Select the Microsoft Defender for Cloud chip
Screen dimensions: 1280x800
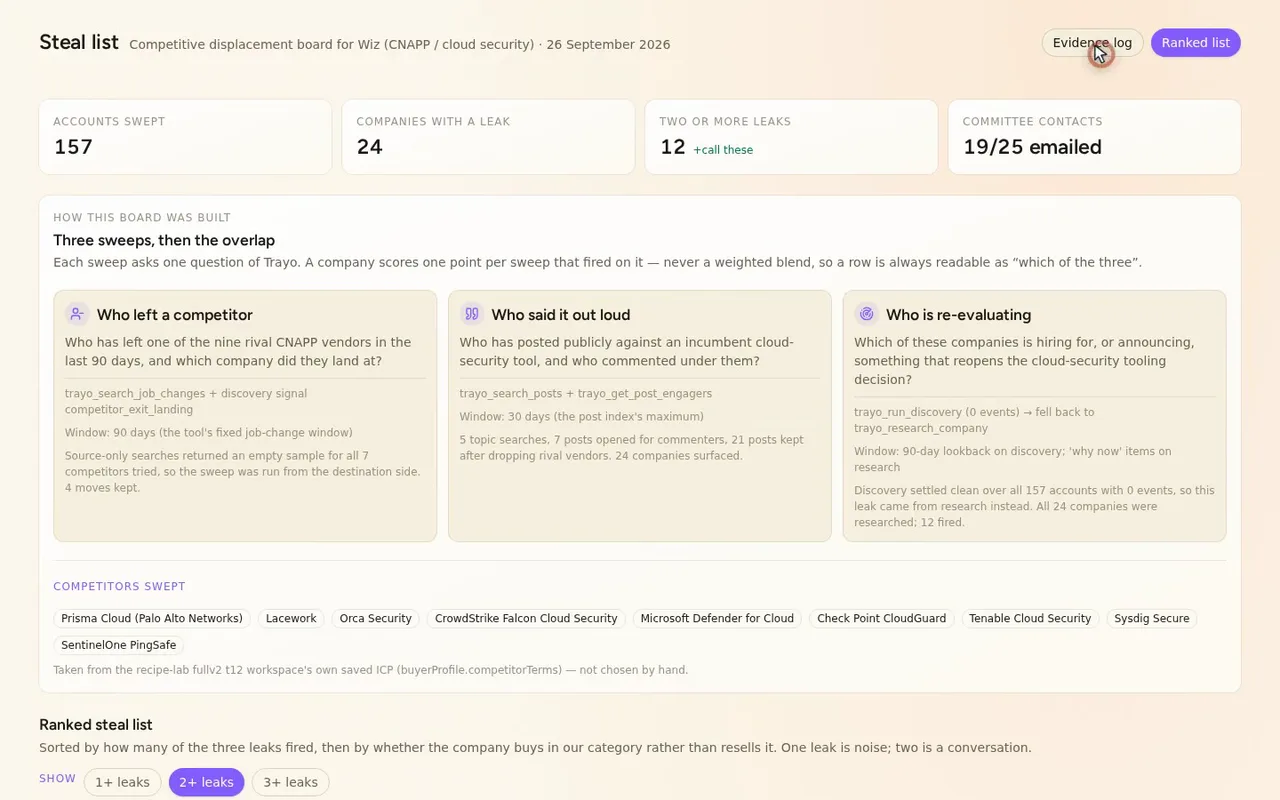click(x=717, y=619)
